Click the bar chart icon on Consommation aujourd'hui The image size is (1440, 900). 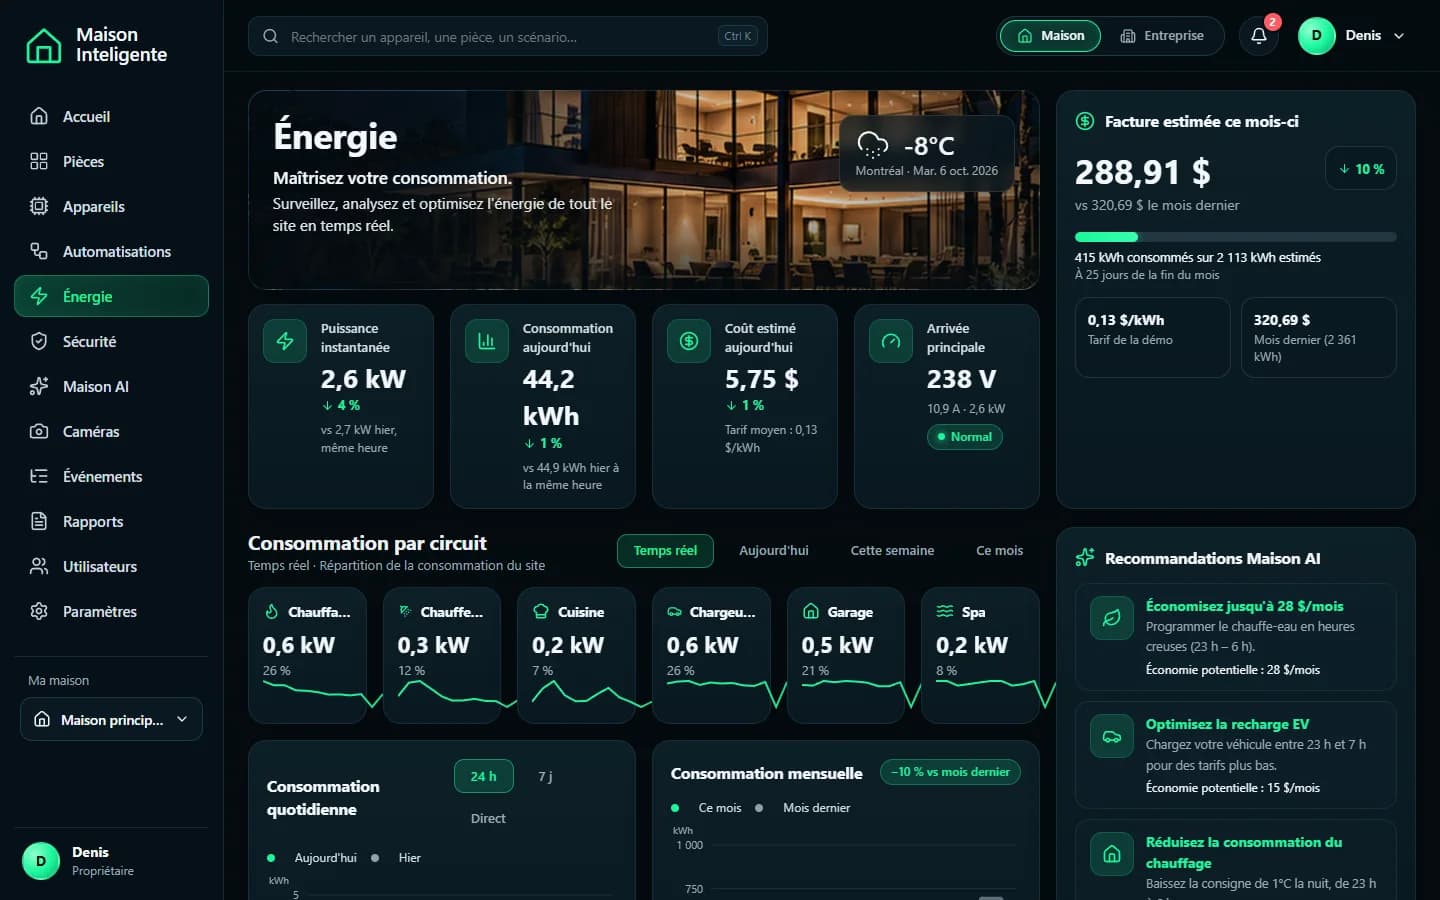point(487,341)
